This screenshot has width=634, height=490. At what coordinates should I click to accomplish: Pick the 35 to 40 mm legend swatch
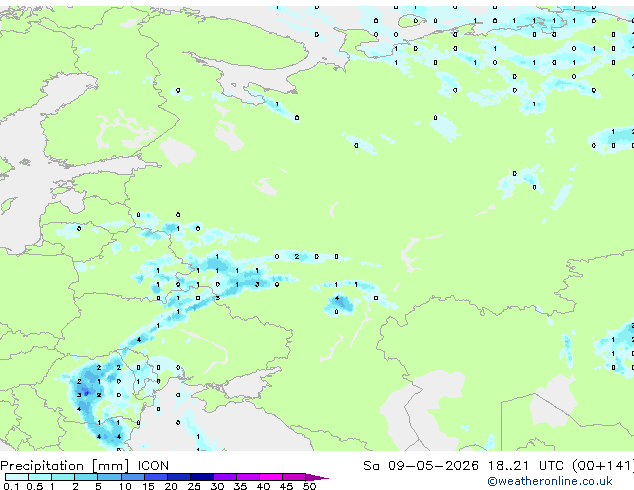pos(247,477)
